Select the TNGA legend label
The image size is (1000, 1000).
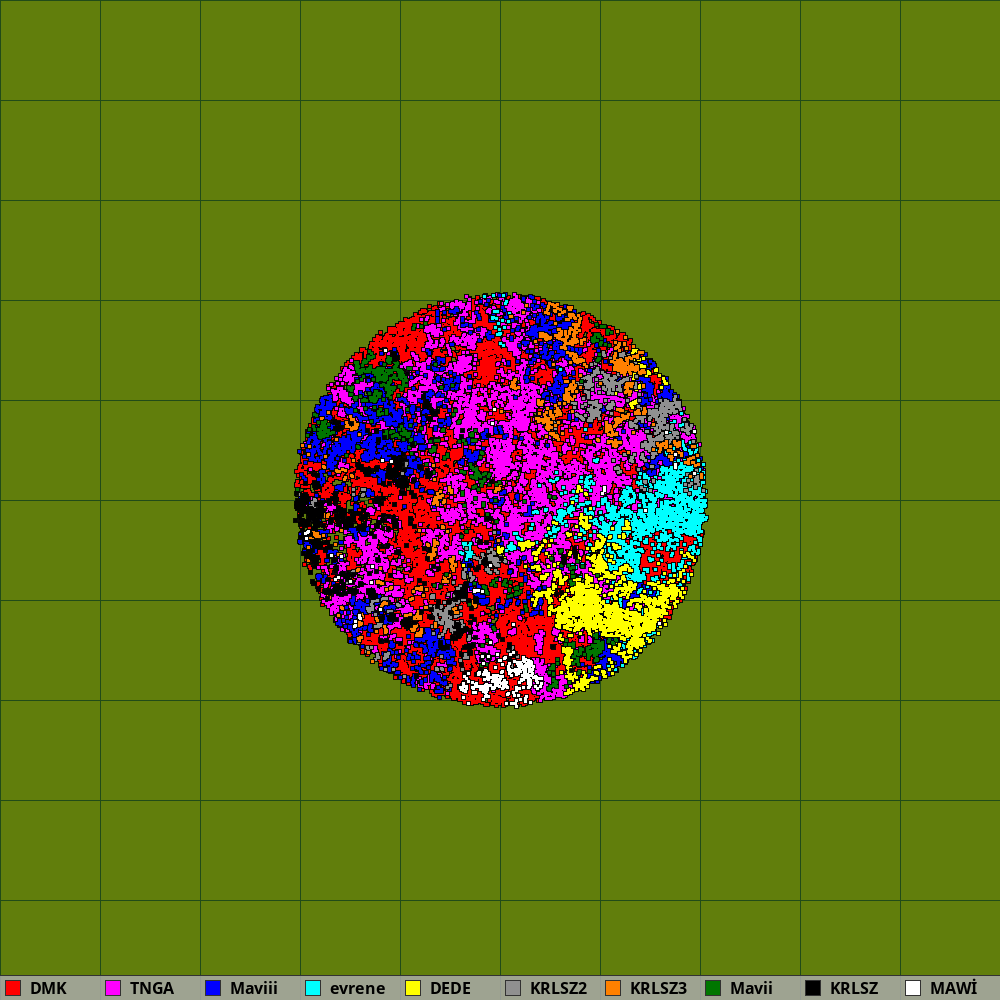point(152,988)
